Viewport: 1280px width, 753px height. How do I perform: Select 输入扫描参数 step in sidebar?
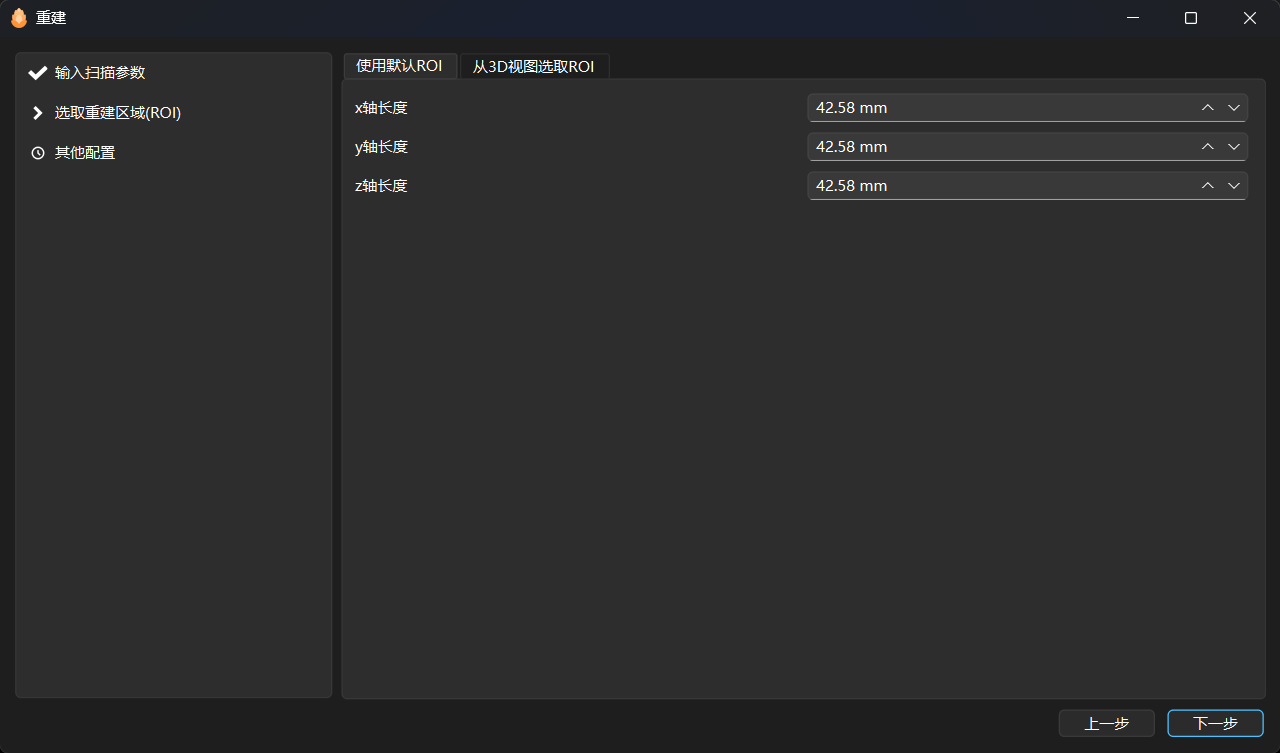(100, 73)
